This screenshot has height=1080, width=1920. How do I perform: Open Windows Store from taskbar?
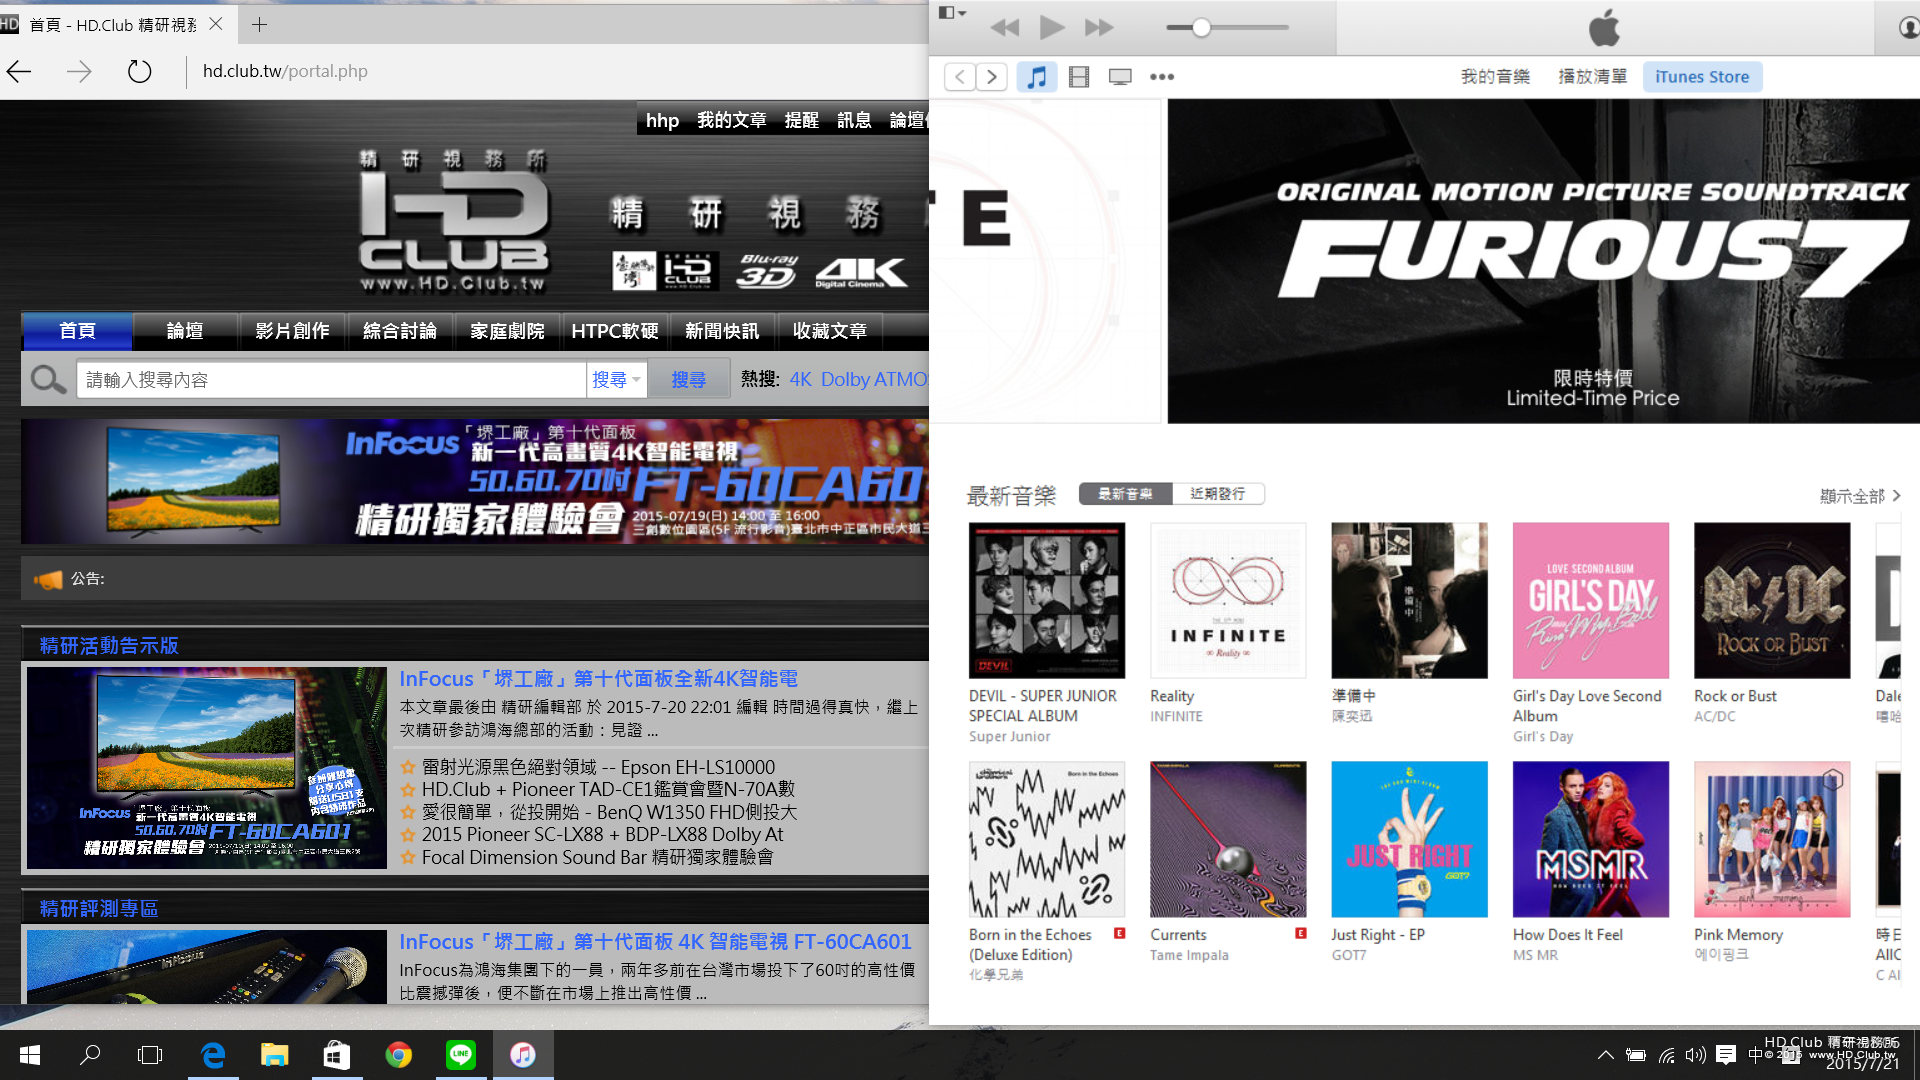point(337,1055)
